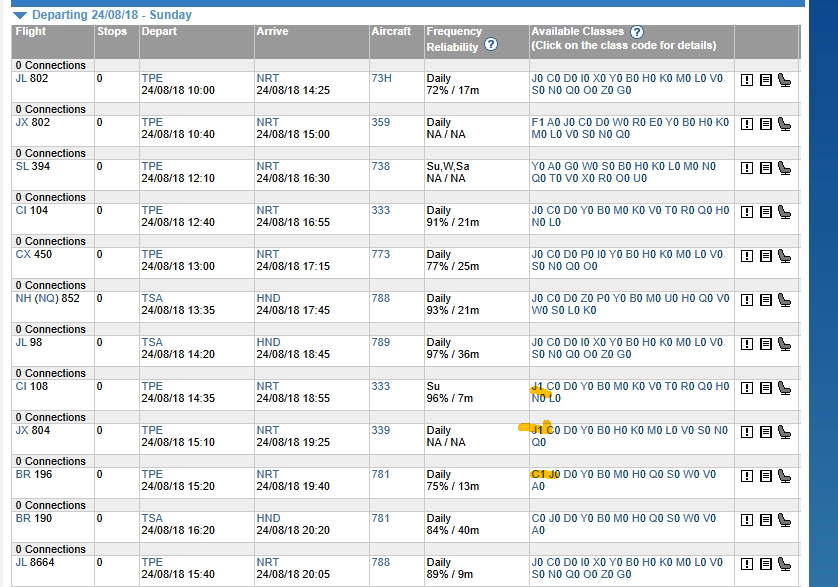This screenshot has width=838, height=587.
Task: Open flight JL 98 link
Action: (x=28, y=342)
